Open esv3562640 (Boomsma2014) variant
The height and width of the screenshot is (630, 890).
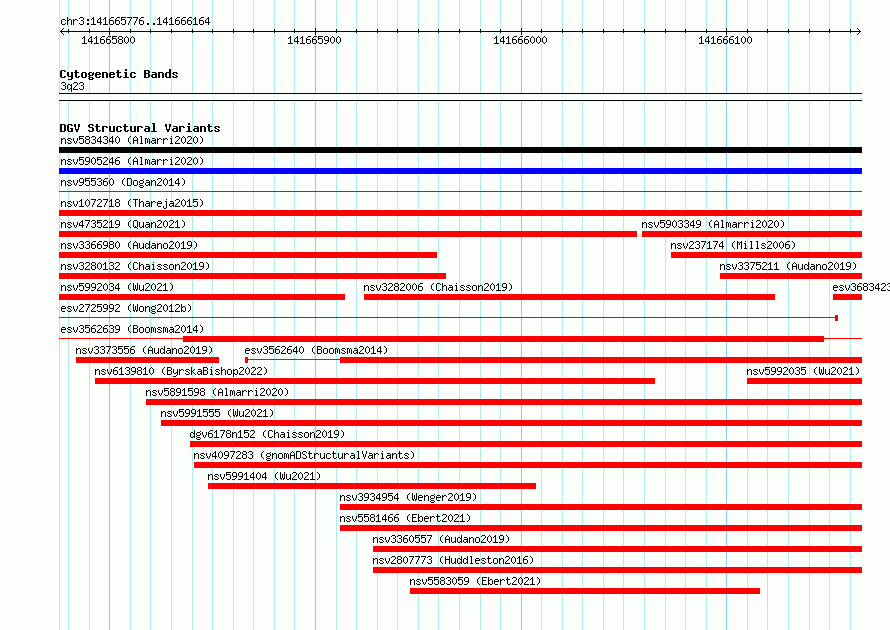coord(316,350)
